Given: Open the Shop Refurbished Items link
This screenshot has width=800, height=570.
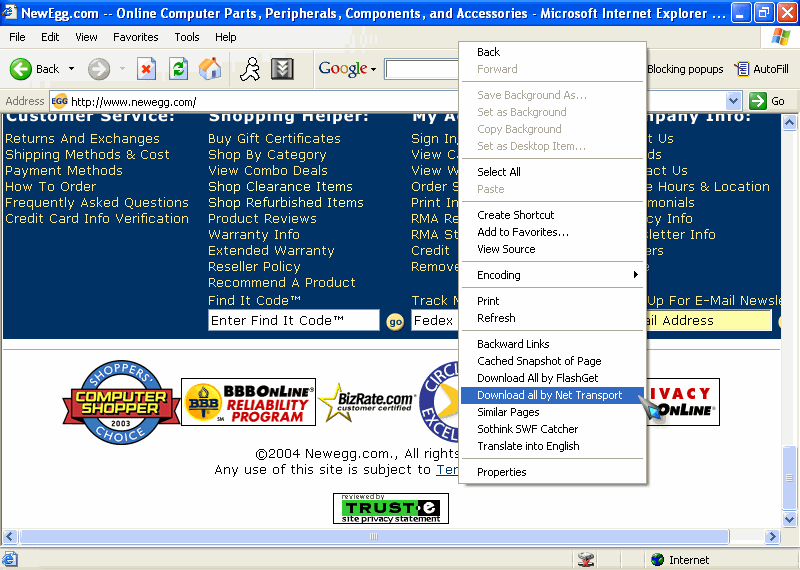Looking at the screenshot, I should [286, 203].
